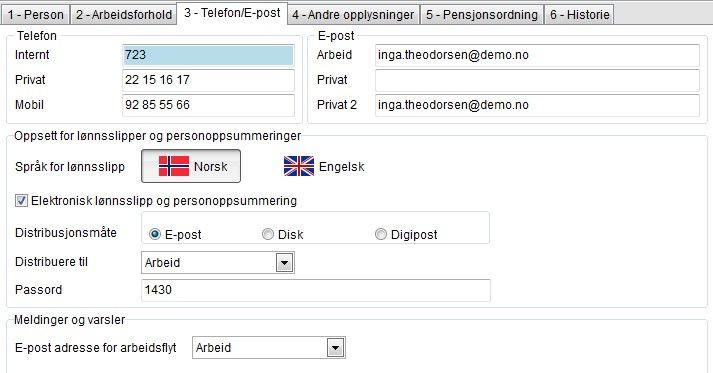Focus the Privat 2 e-mail field
Viewport: 713px width, 373px height.
537,105
